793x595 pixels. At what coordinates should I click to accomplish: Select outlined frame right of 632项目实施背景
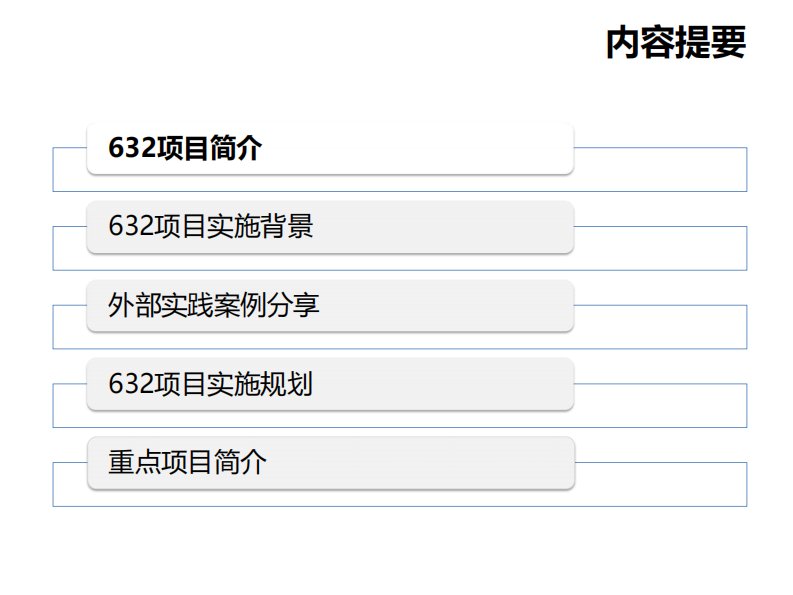point(660,248)
